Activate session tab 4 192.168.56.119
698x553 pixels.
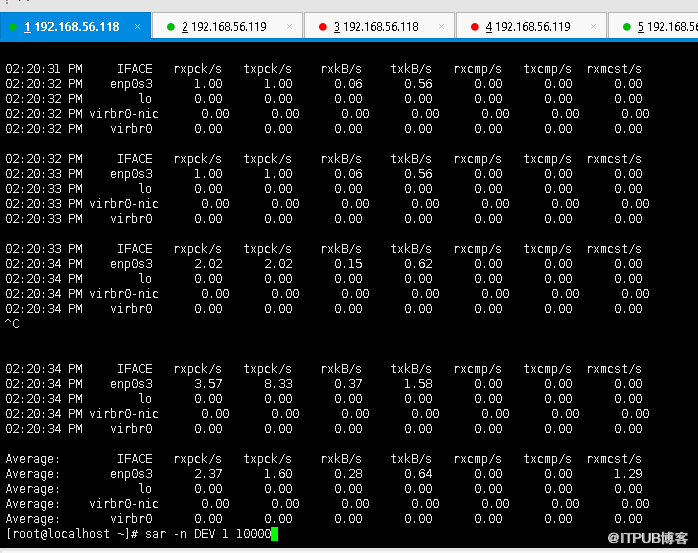click(528, 27)
